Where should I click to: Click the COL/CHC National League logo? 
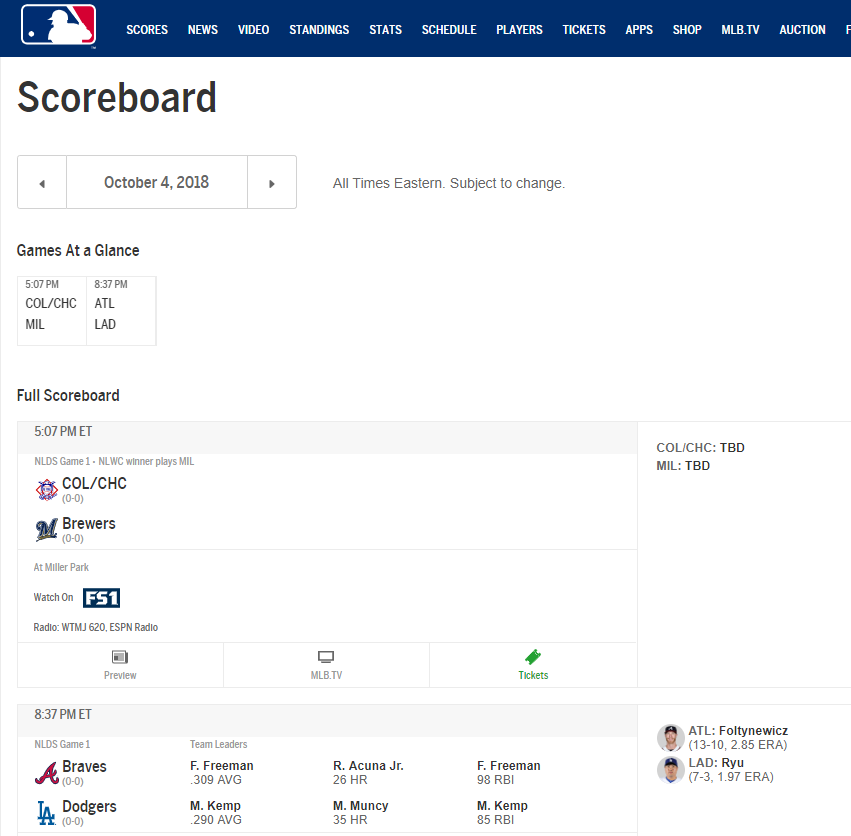[x=46, y=490]
